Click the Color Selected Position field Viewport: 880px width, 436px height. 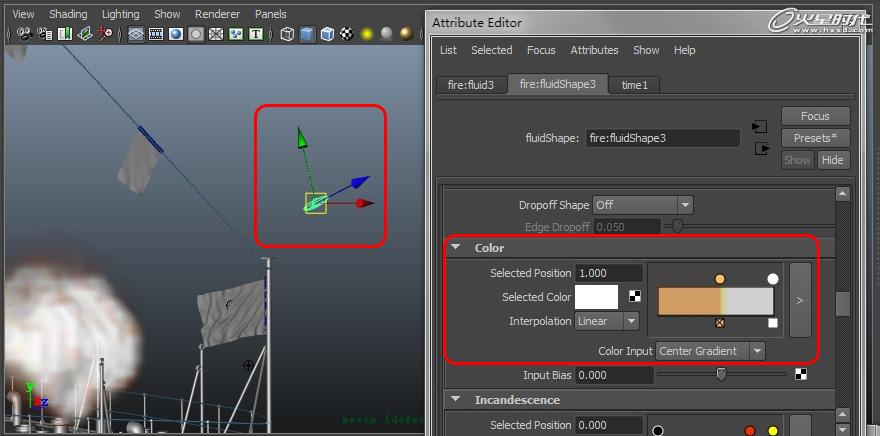coord(608,273)
